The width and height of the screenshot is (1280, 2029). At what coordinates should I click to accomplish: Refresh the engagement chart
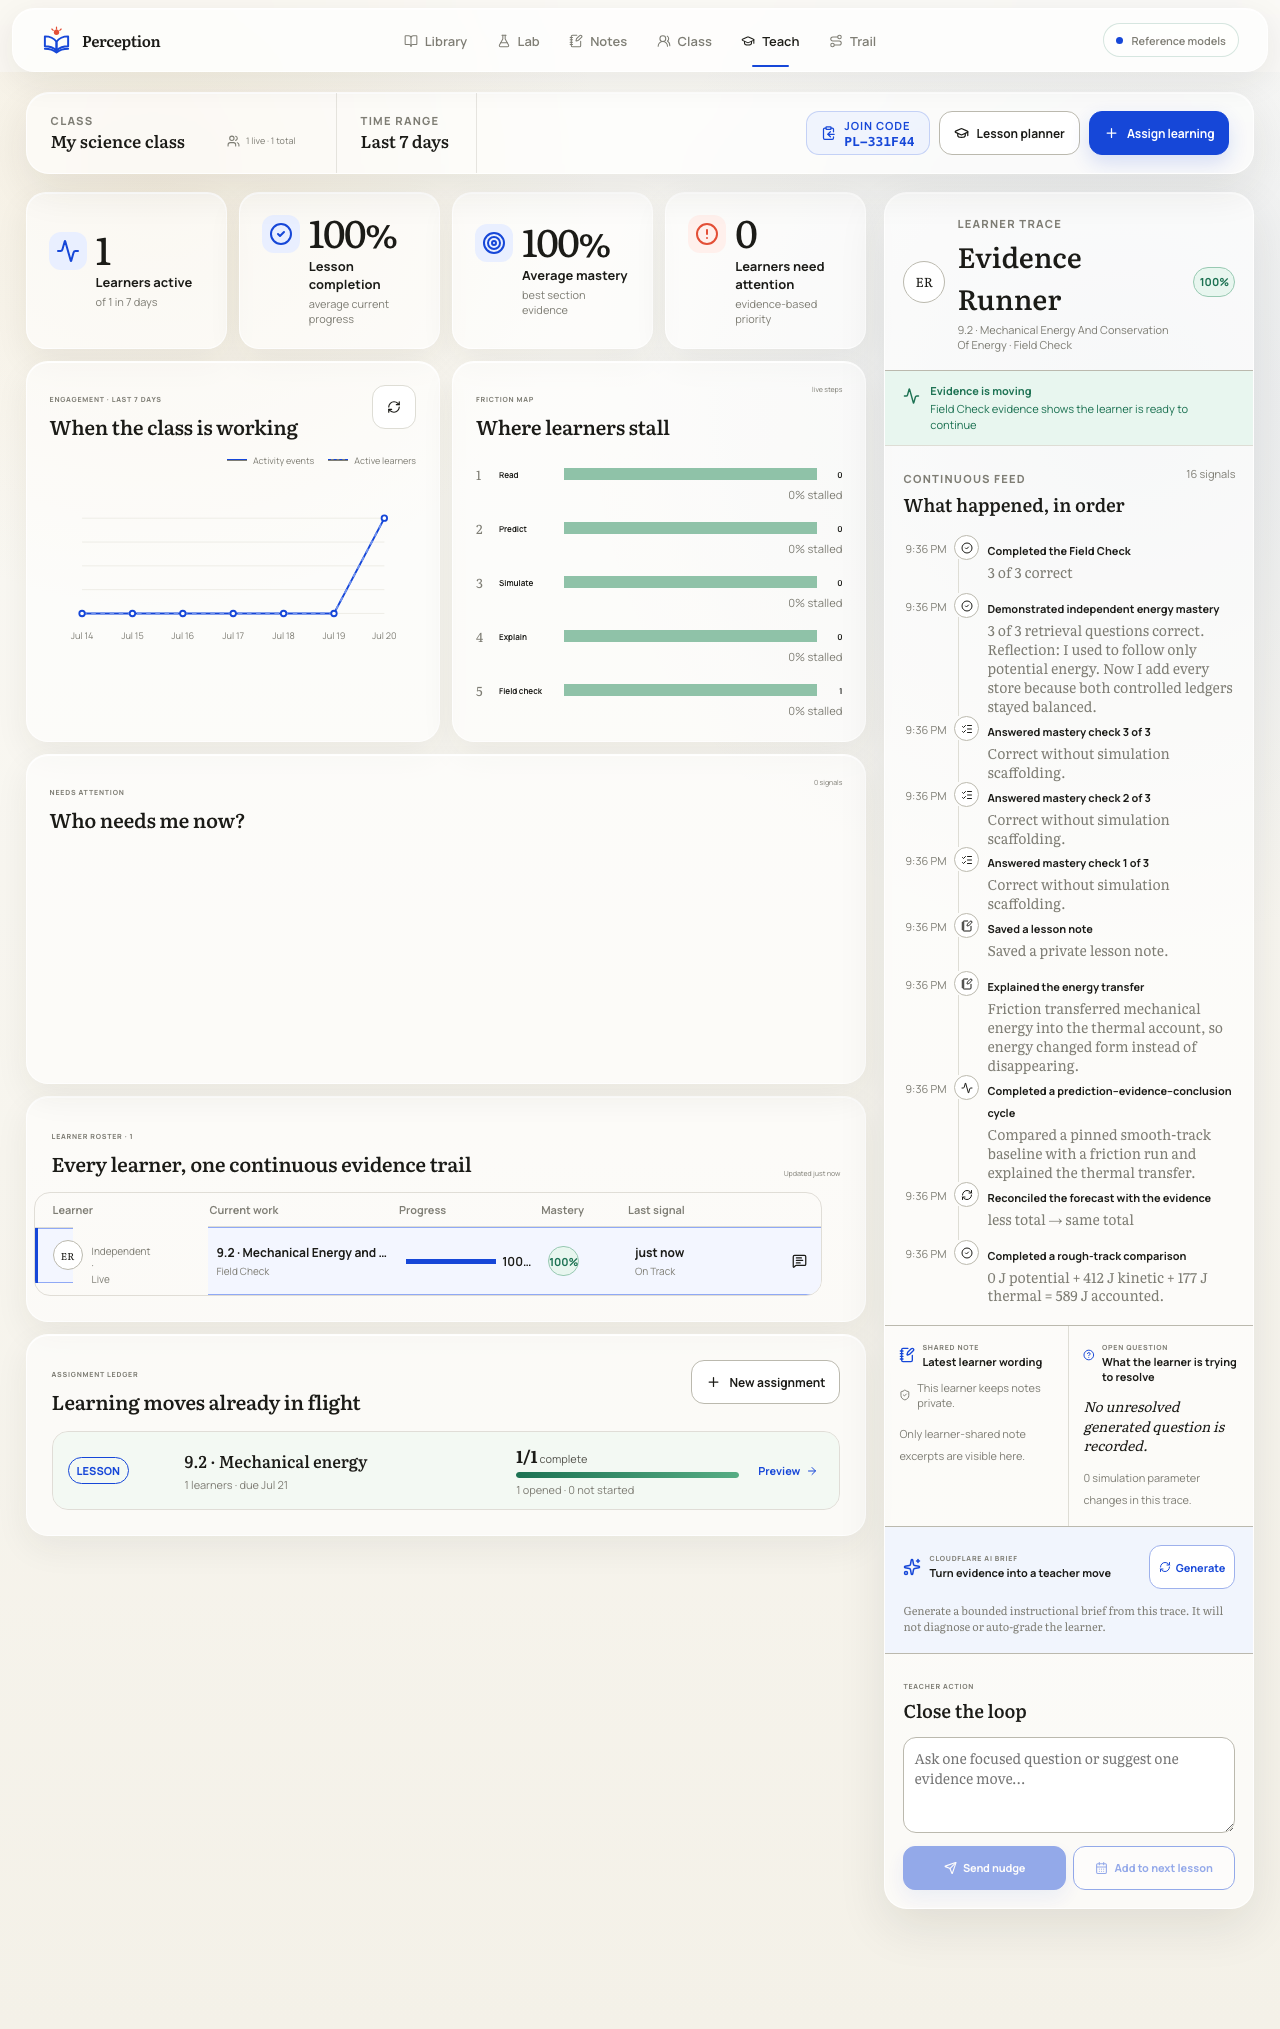[x=394, y=407]
